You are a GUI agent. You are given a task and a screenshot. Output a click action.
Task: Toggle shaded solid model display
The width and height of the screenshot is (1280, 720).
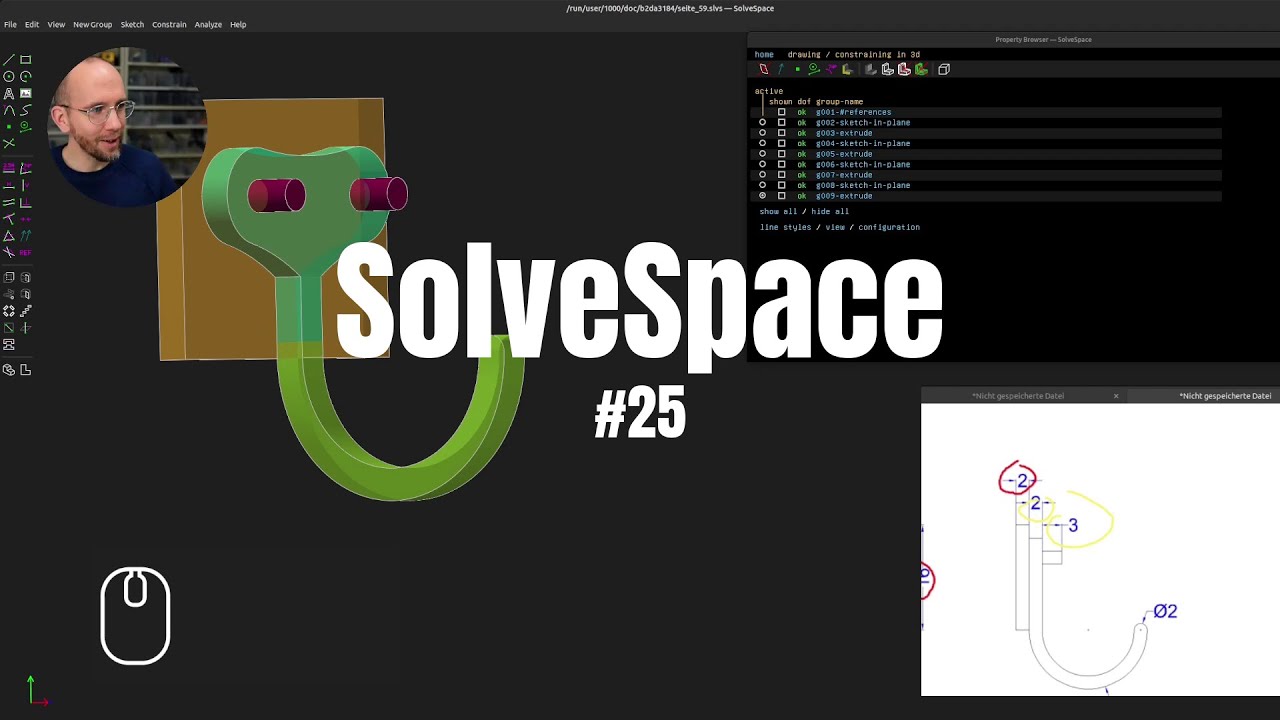[870, 69]
